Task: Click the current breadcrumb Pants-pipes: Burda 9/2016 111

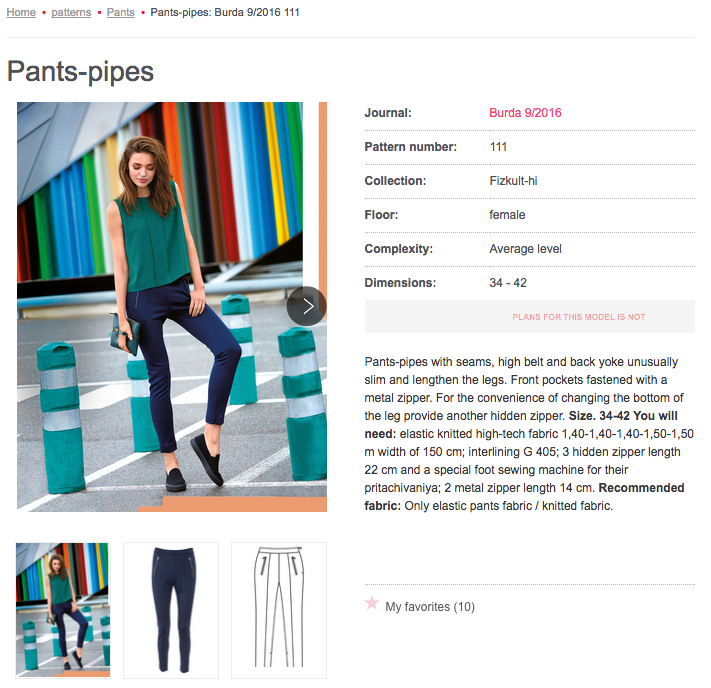Action: [225, 12]
